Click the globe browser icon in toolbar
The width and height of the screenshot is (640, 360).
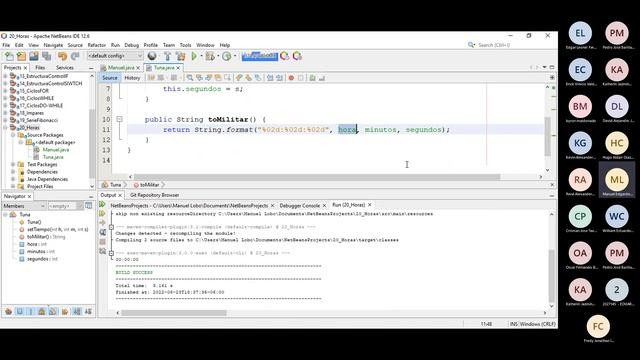(152, 56)
